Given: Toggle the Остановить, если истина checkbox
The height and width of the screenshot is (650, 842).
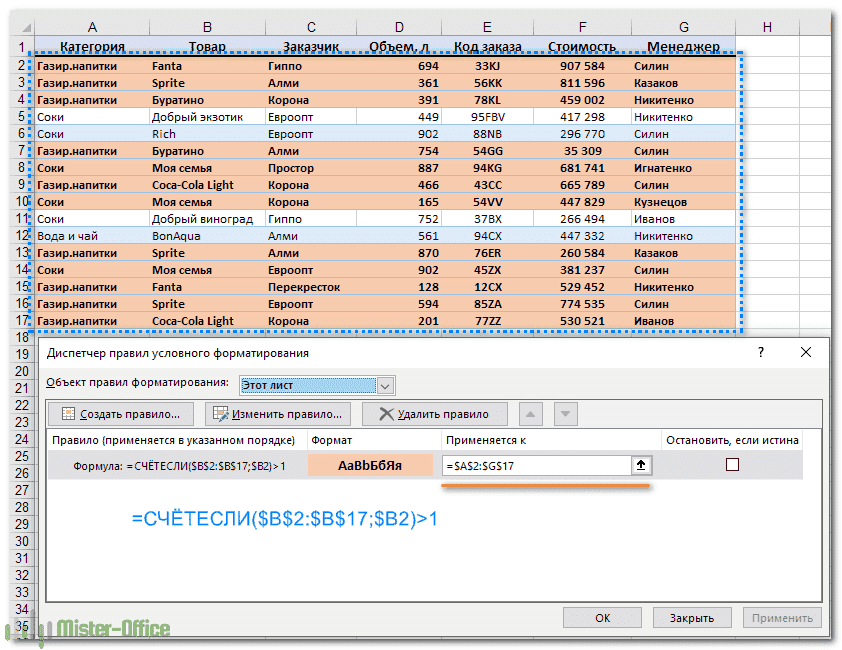Looking at the screenshot, I should (x=732, y=465).
